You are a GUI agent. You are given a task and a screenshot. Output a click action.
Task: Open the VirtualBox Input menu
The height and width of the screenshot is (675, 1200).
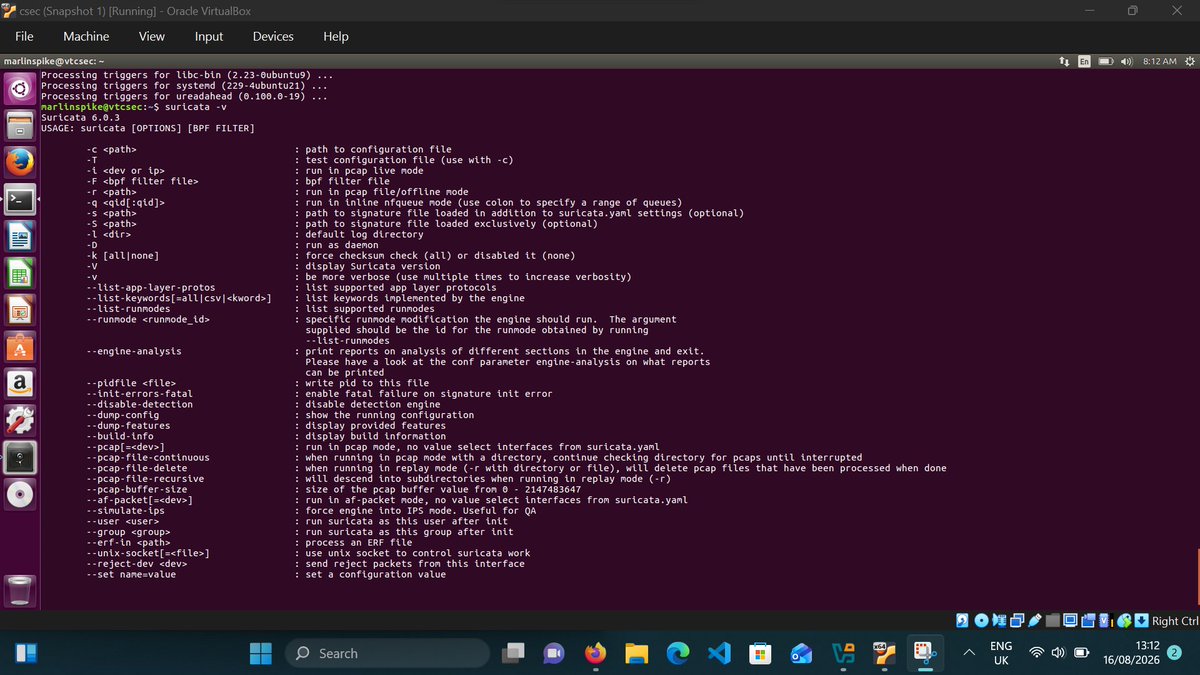(x=209, y=36)
